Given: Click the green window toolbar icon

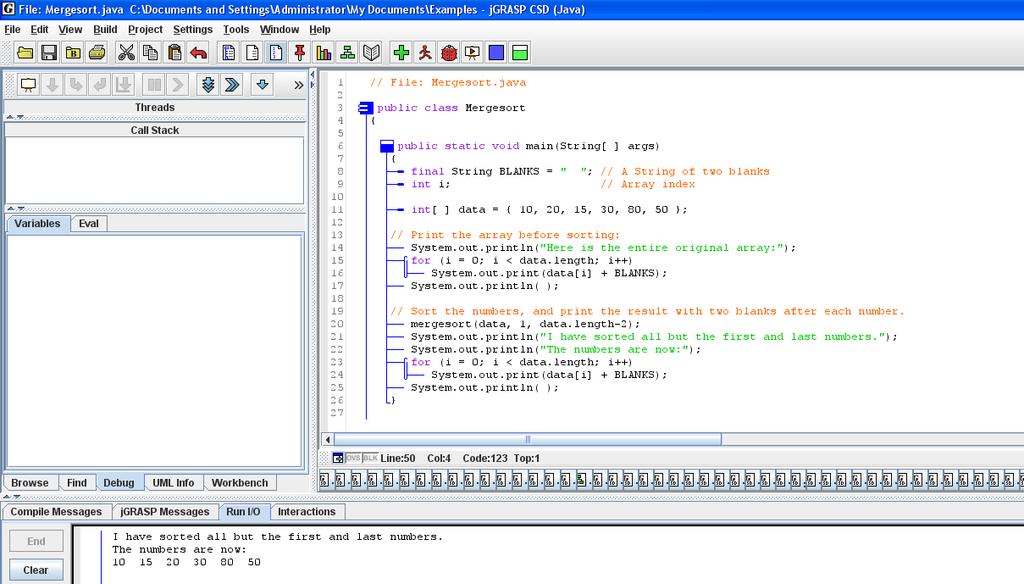Looking at the screenshot, I should (x=520, y=52).
